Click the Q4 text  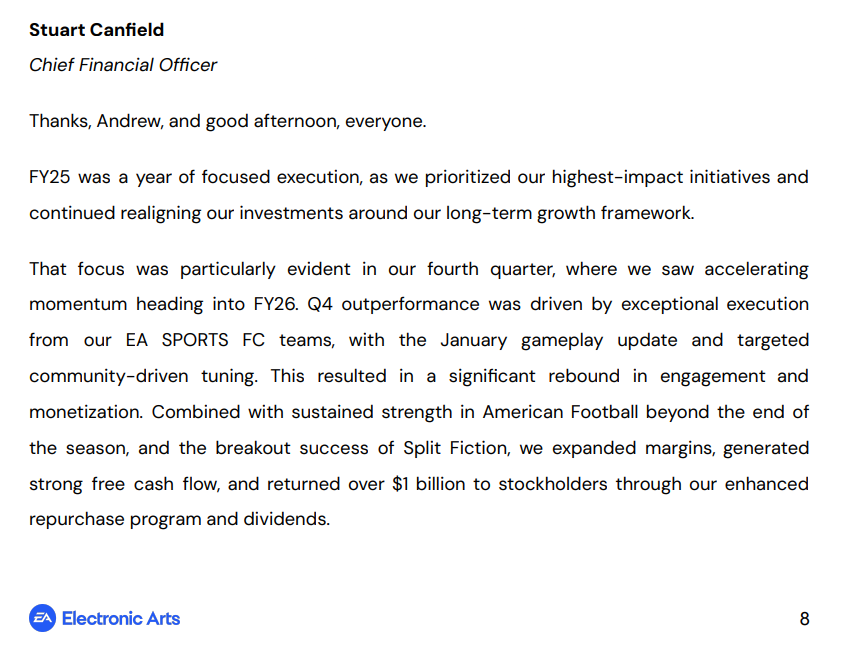(320, 304)
